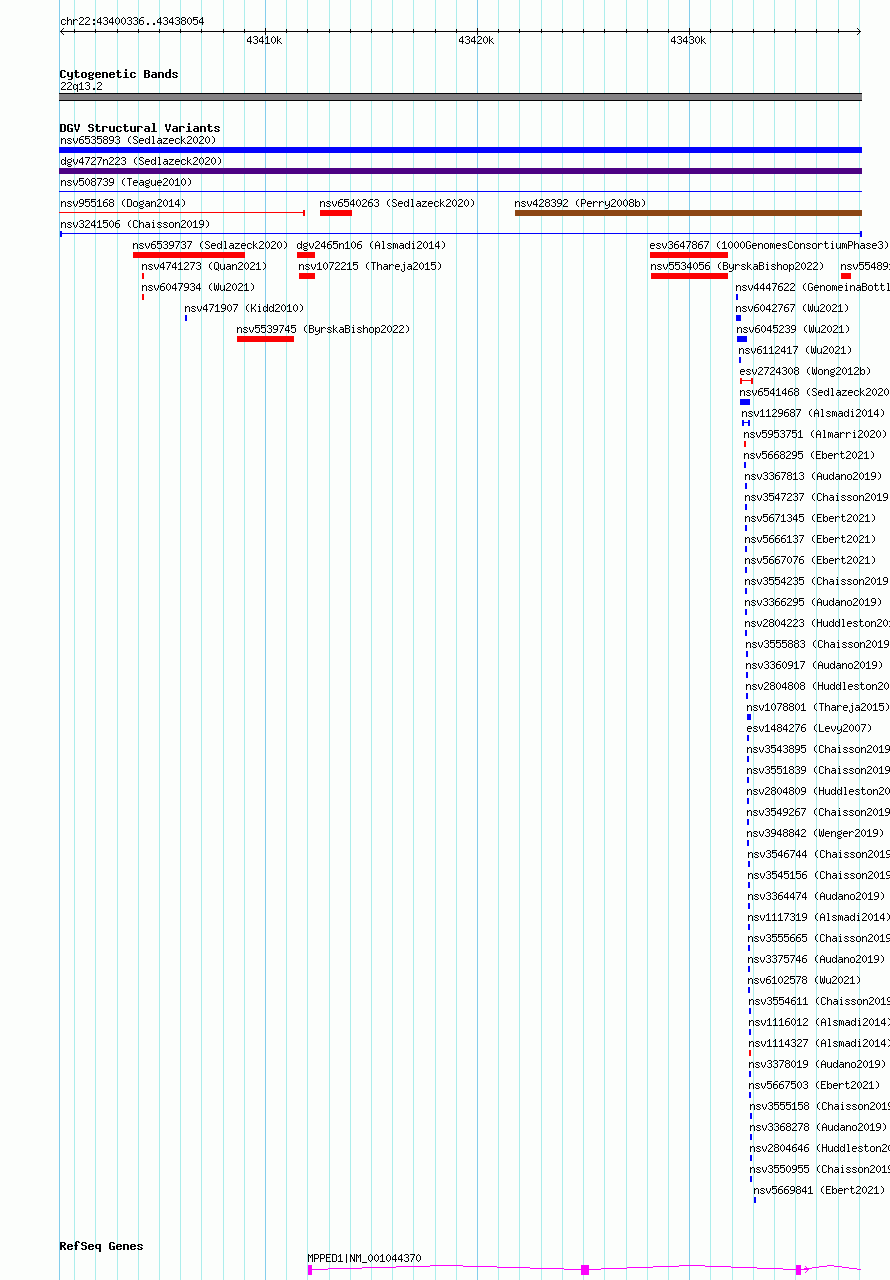Click nsv1114327 (Alsmadi2014) label
The height and width of the screenshot is (1280, 890).
click(820, 1043)
